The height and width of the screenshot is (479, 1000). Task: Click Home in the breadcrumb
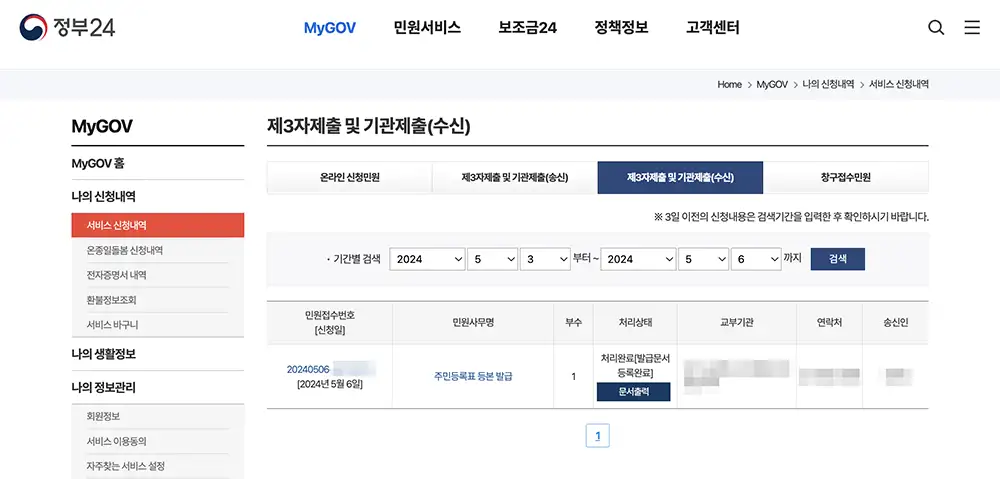pos(729,84)
